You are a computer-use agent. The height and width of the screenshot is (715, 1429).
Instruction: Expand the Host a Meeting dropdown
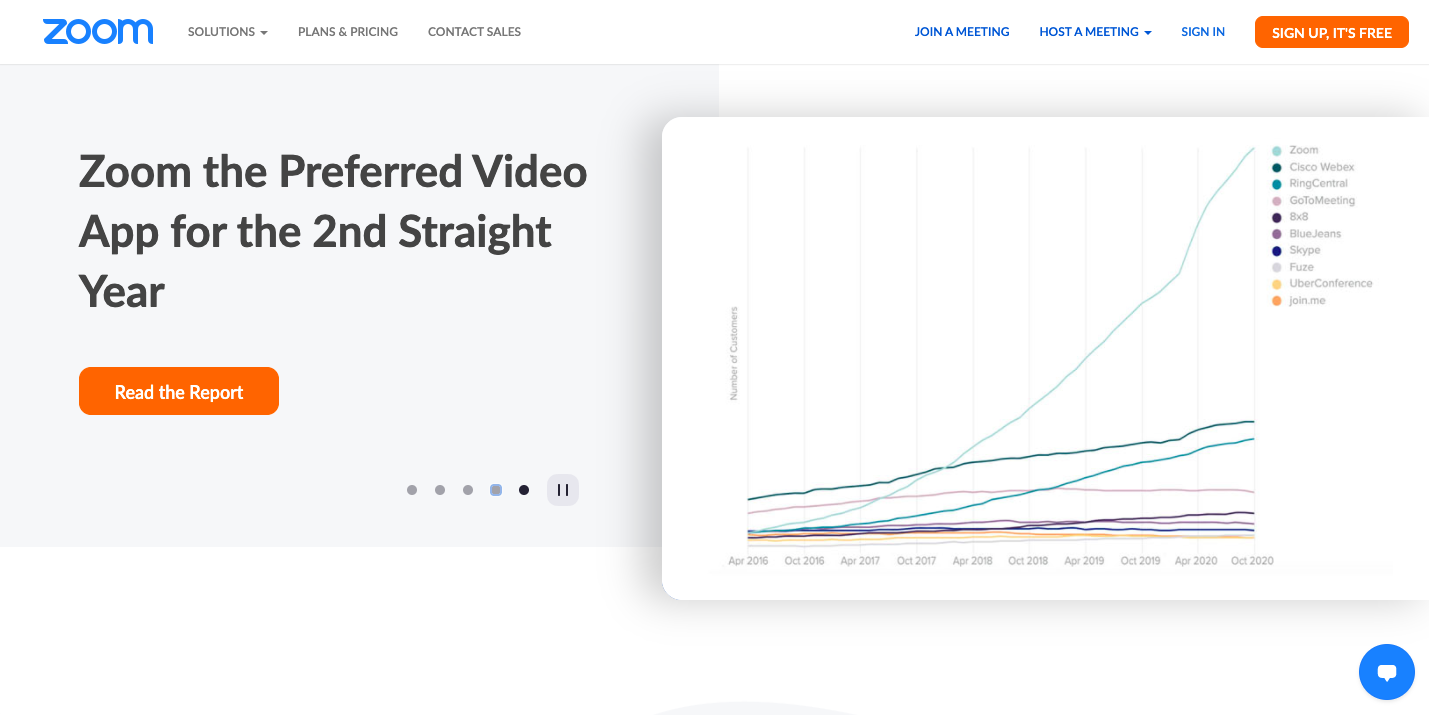[1095, 32]
